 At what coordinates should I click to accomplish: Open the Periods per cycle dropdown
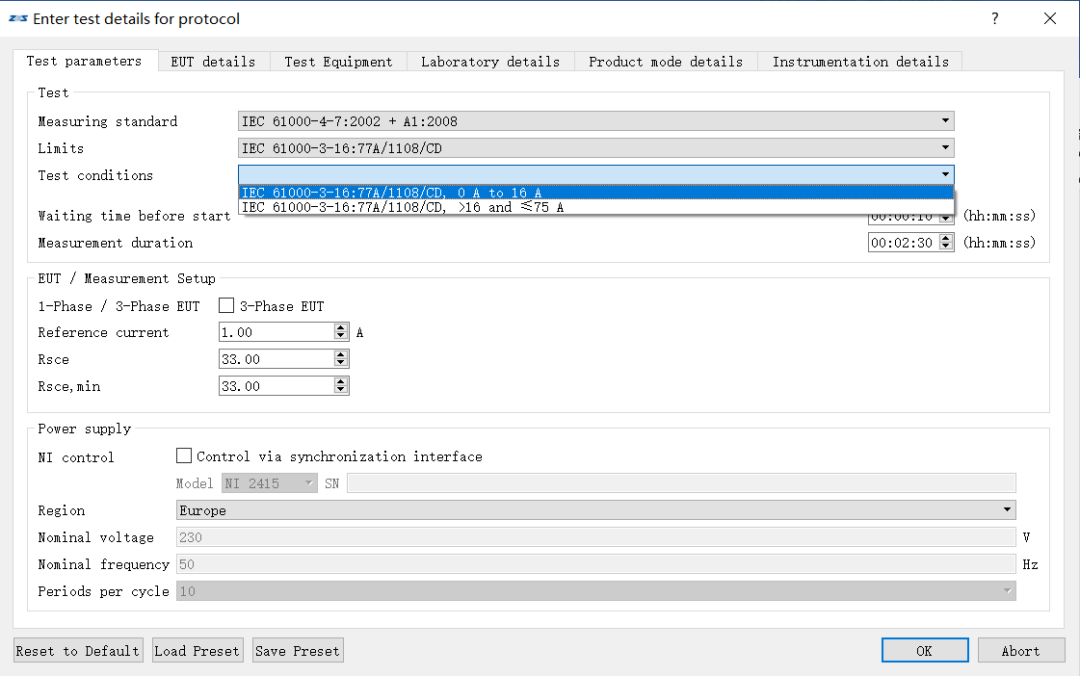(596, 591)
